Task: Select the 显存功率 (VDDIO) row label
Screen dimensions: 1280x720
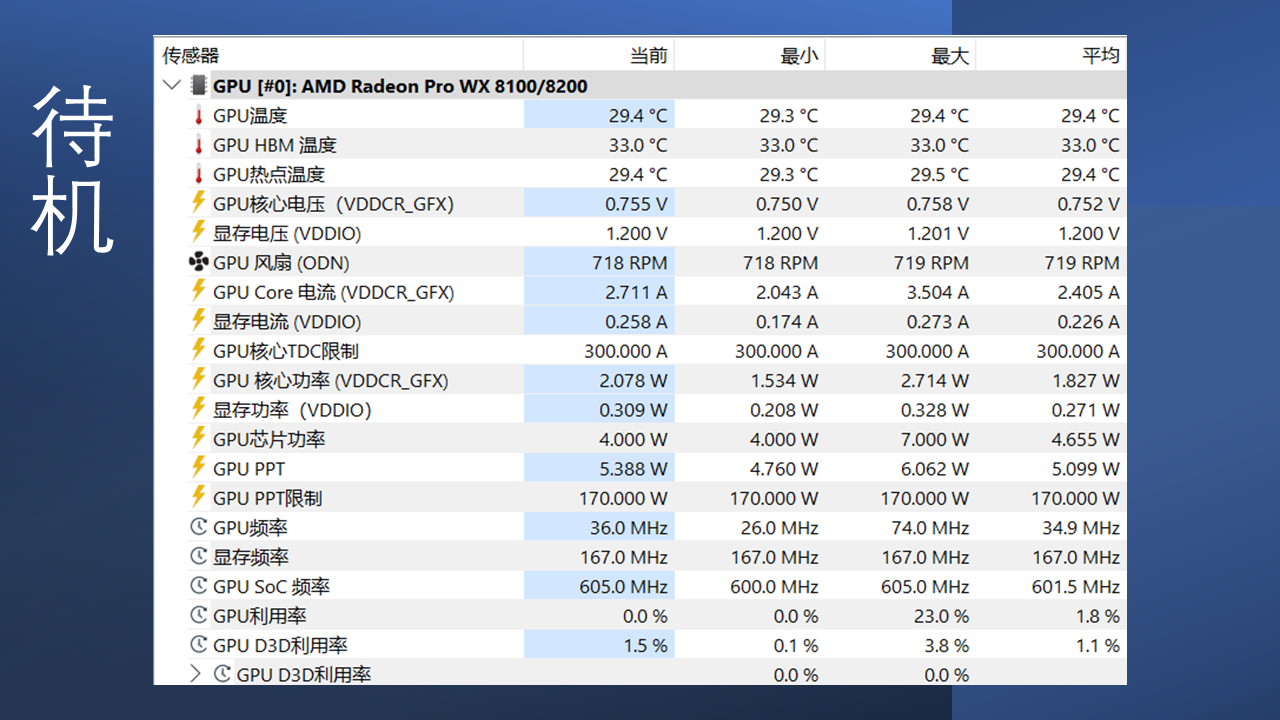Action: click(x=292, y=410)
